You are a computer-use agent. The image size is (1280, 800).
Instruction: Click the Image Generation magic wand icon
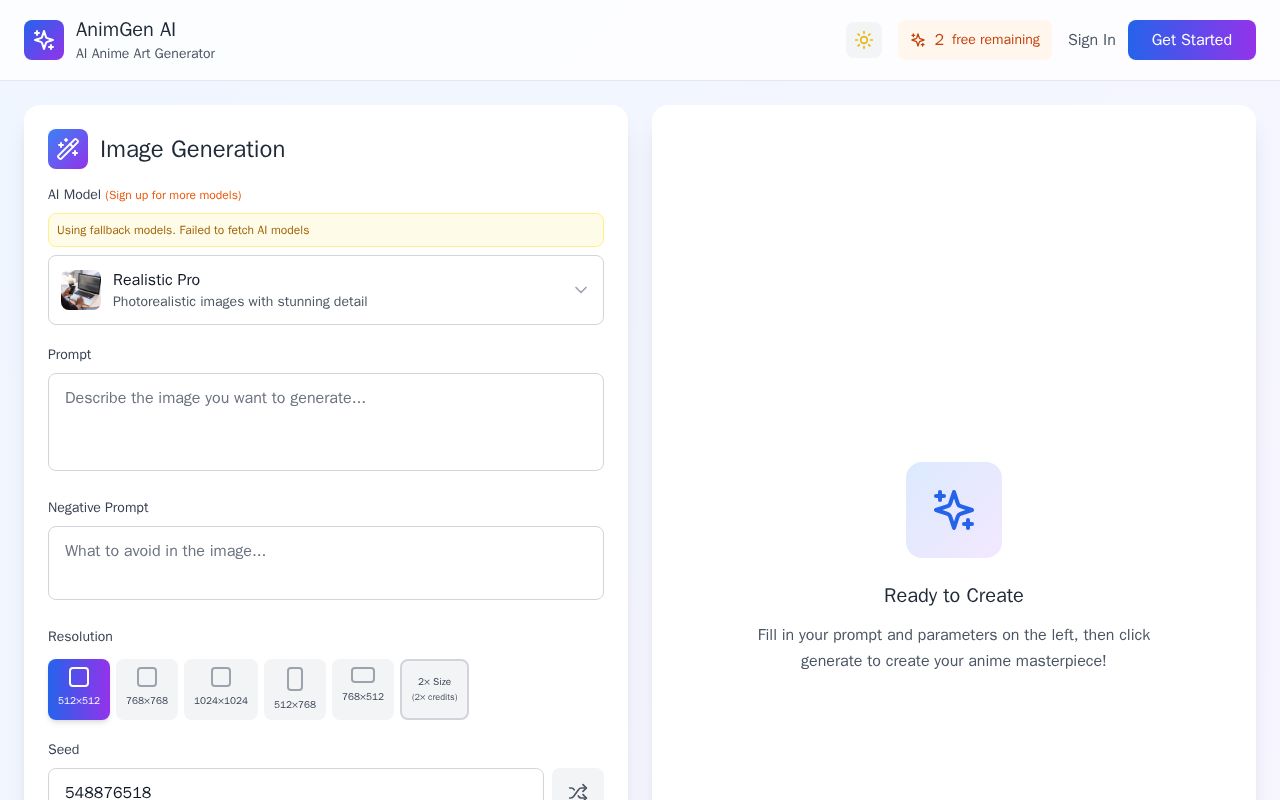pyautogui.click(x=68, y=149)
